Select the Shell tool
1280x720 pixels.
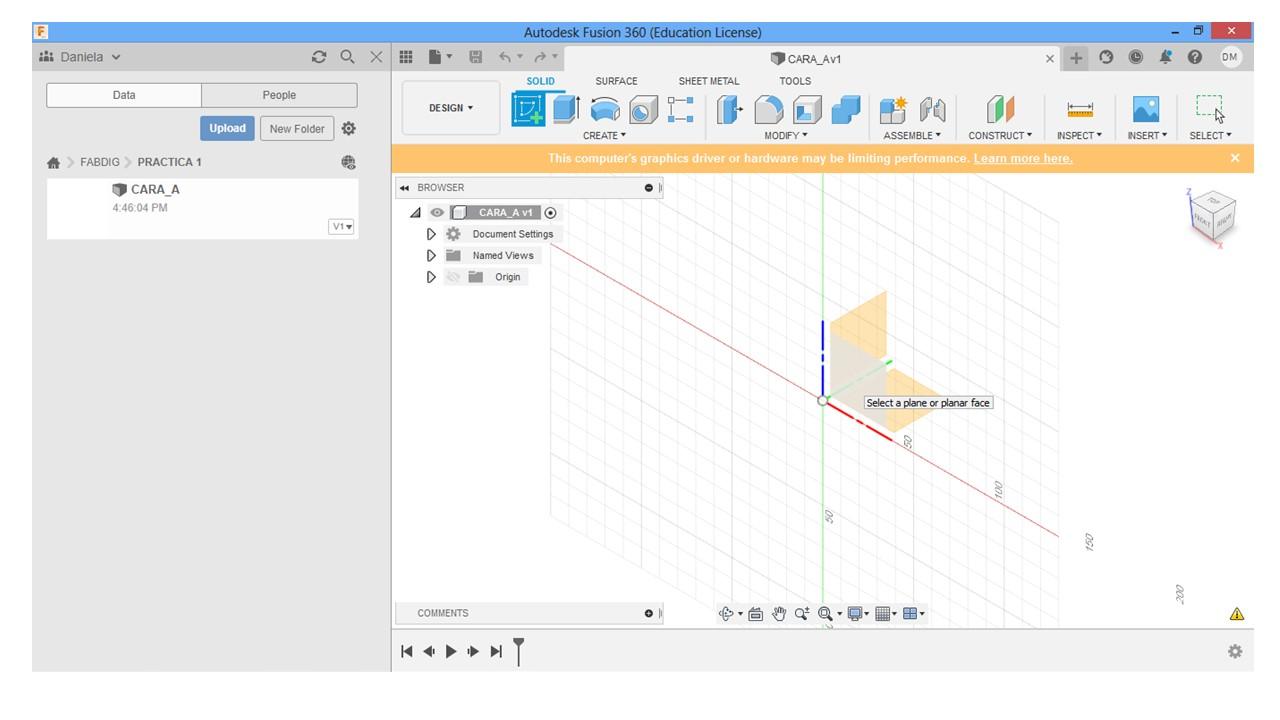(807, 110)
